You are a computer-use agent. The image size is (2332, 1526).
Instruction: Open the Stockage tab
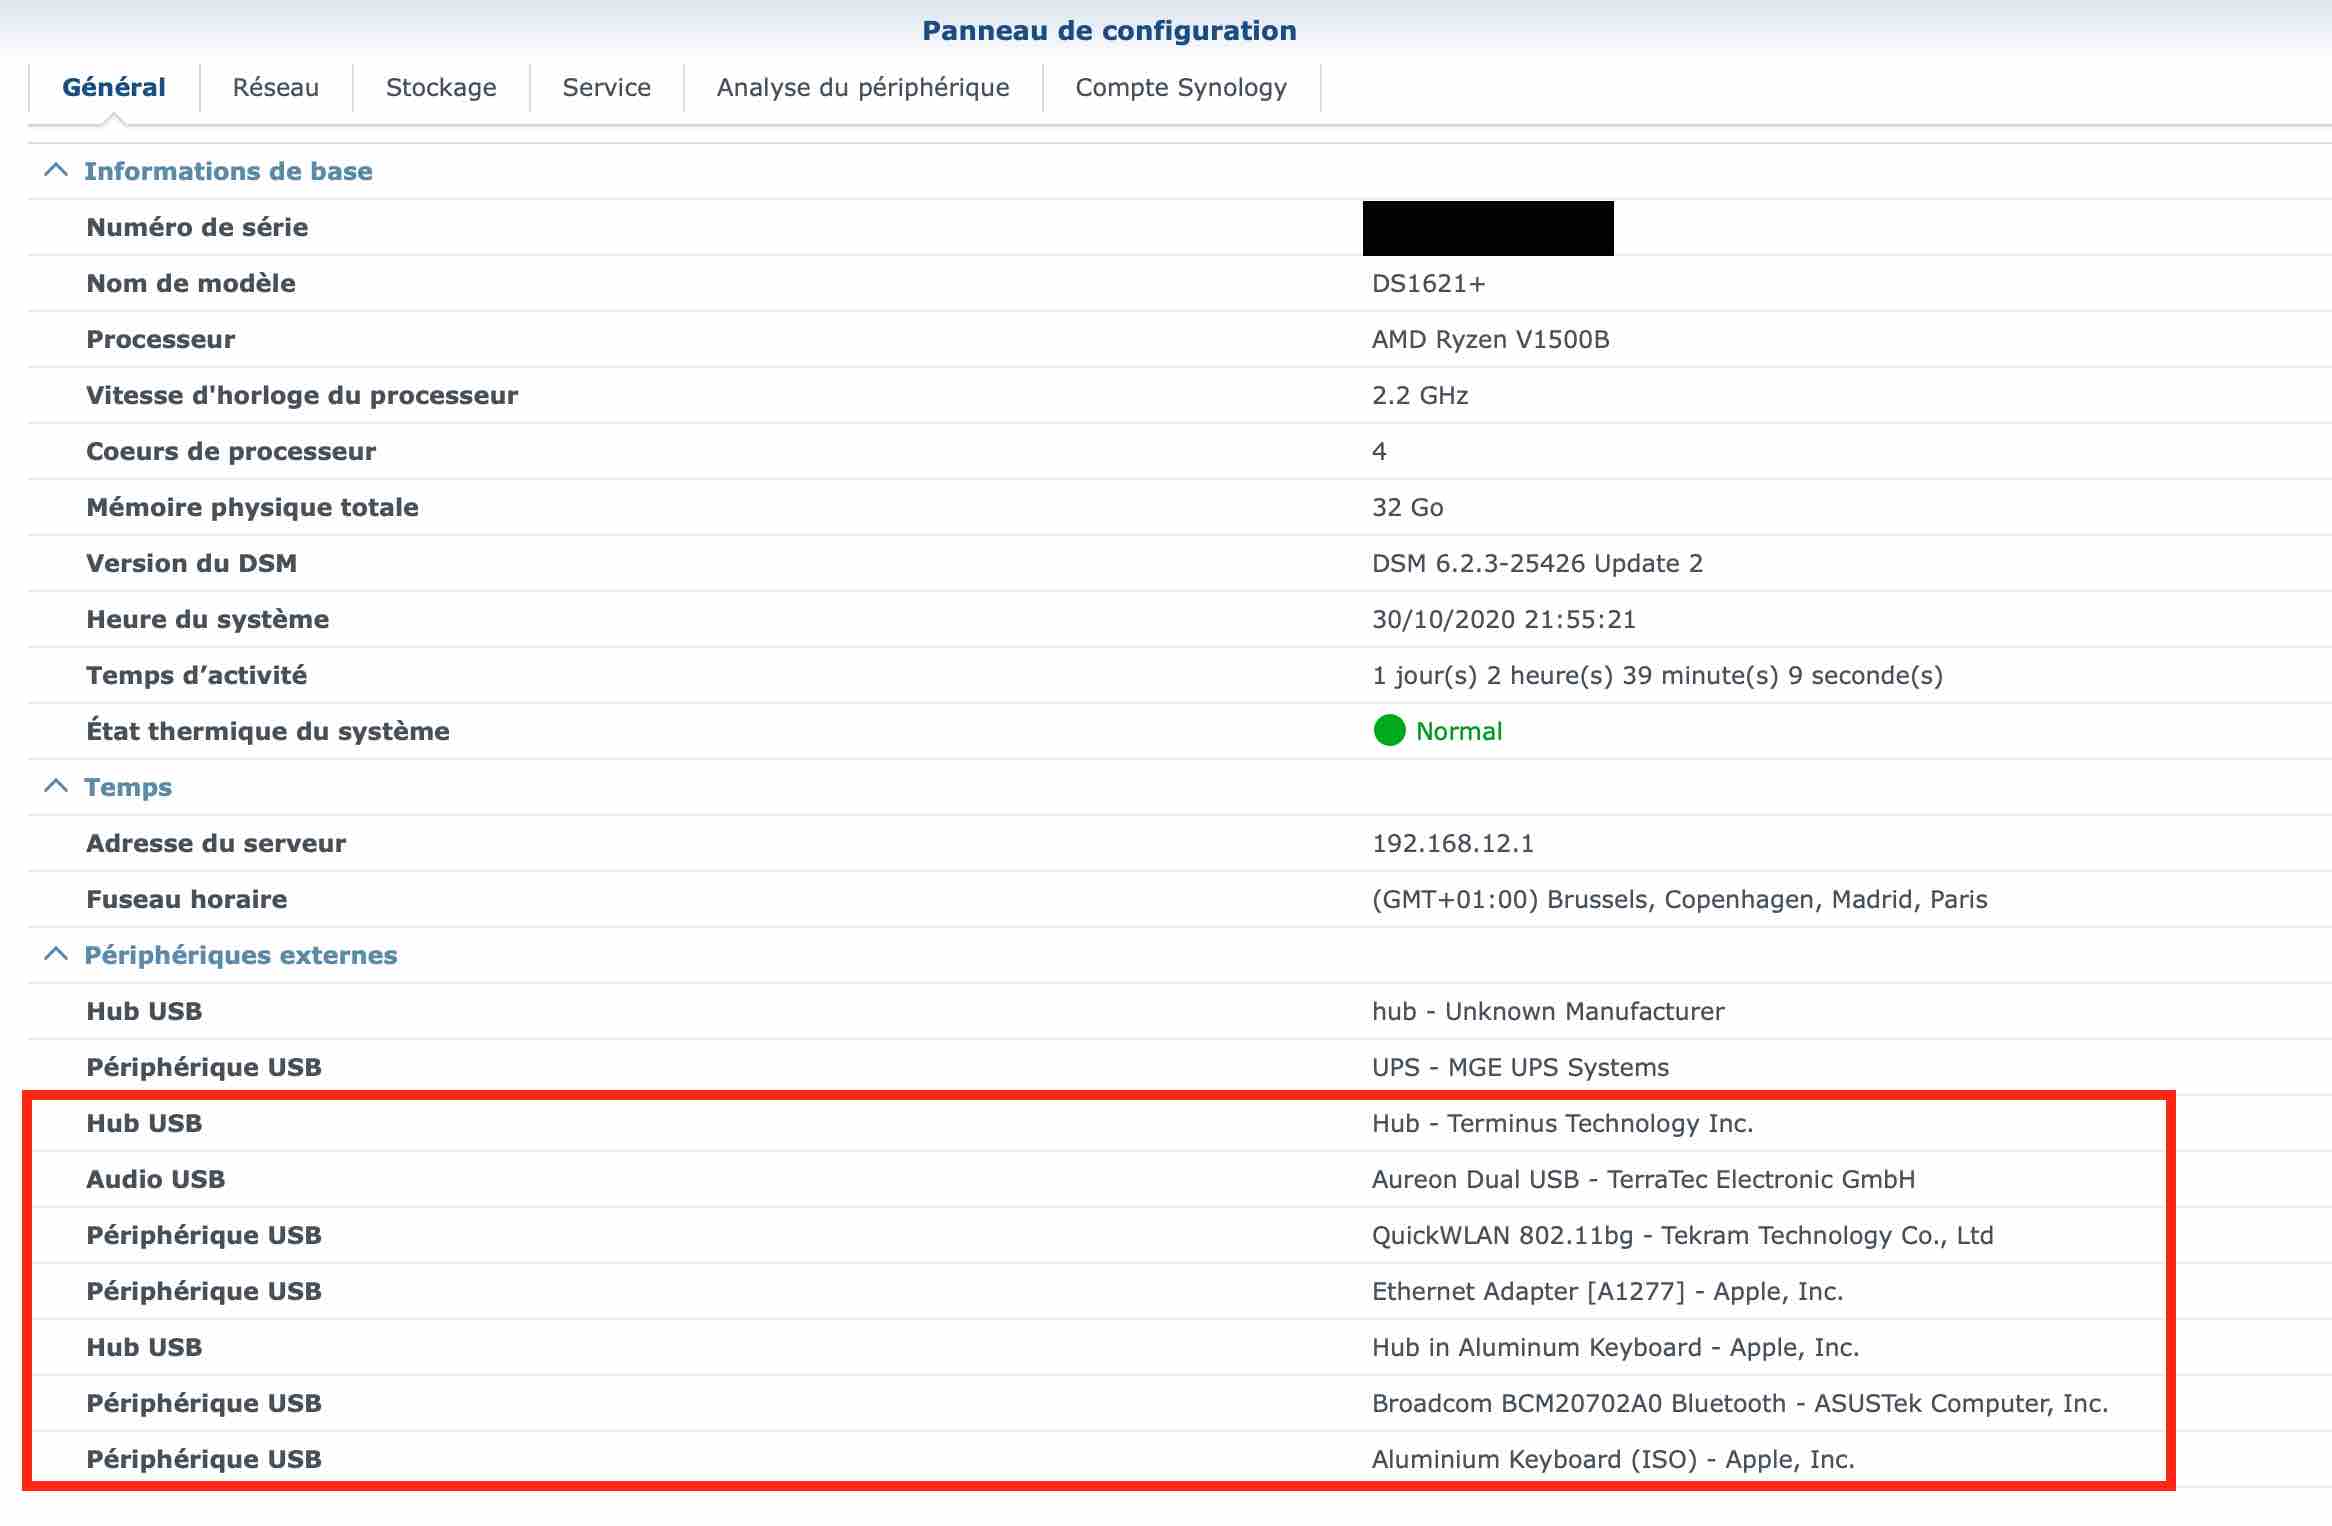[441, 88]
